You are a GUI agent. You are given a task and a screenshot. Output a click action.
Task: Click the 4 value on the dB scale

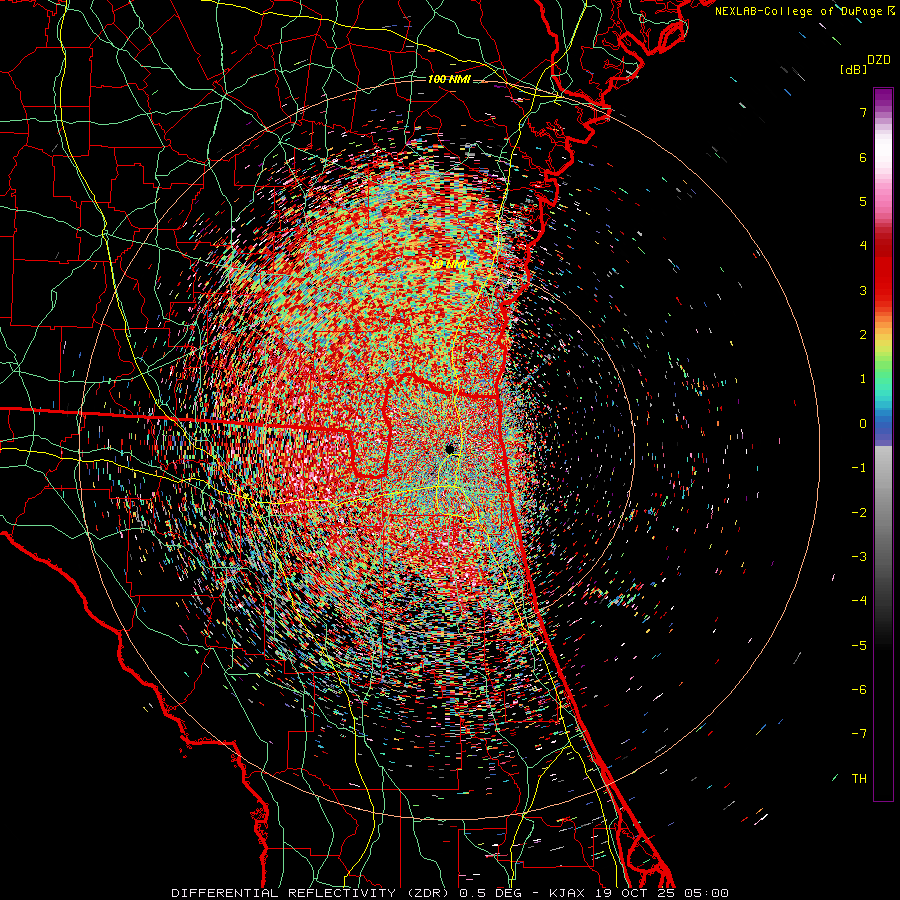click(863, 246)
